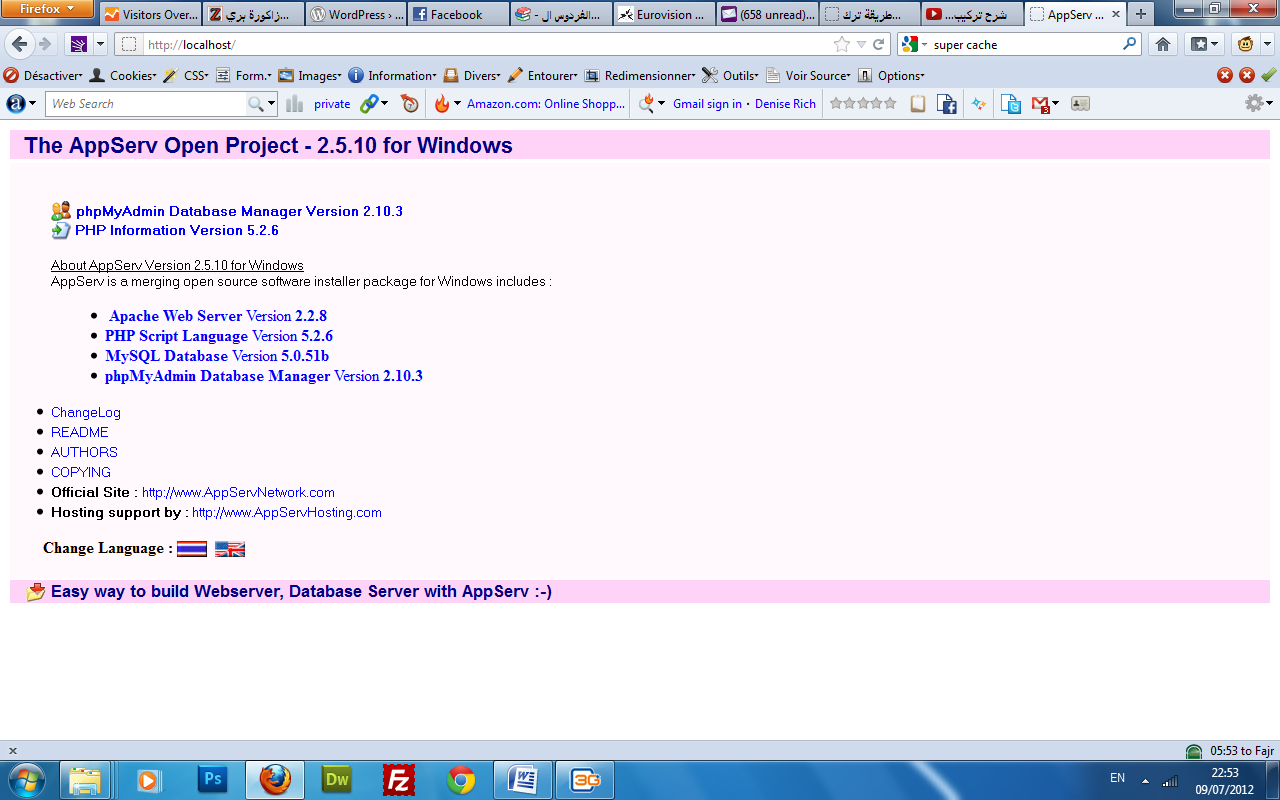
Task: Click the Firefox home button icon
Action: 1163,44
